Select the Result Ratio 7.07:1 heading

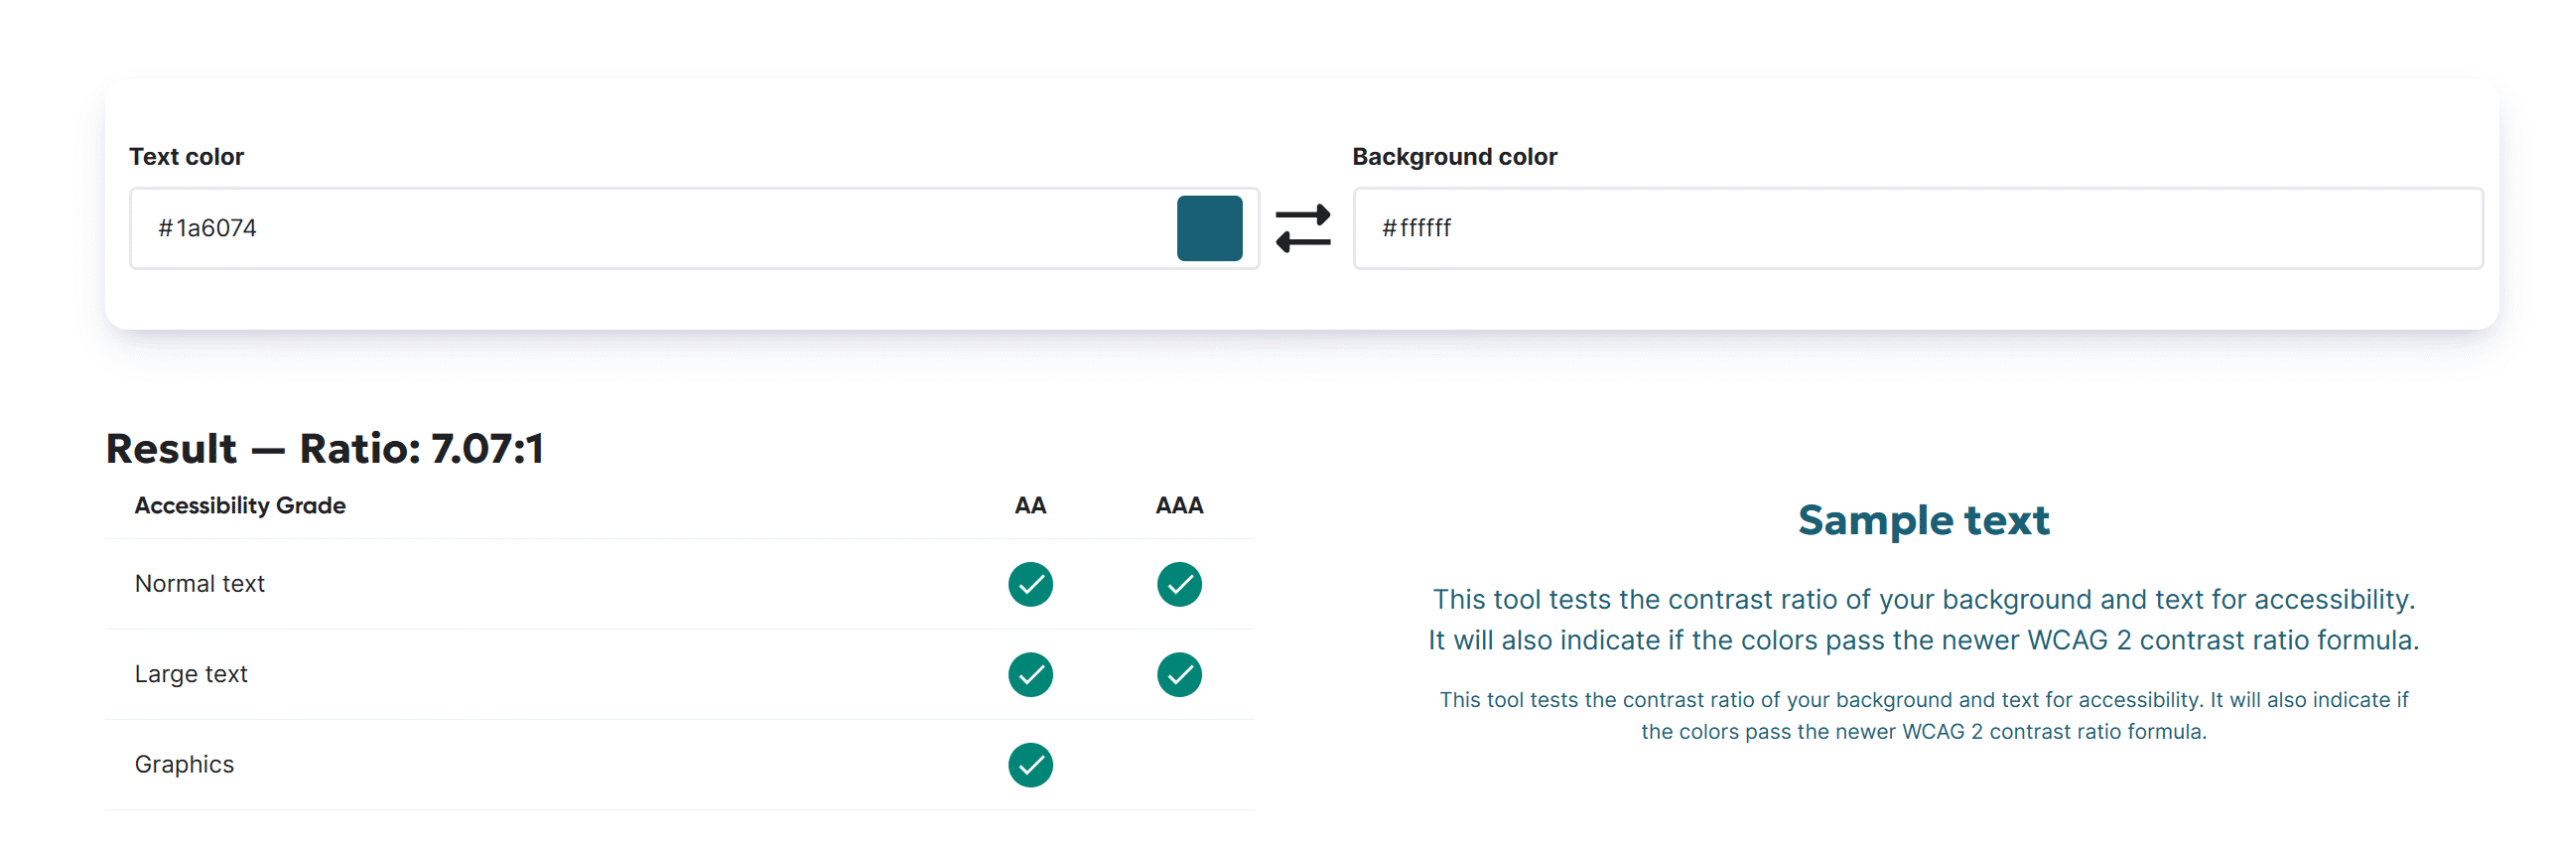325,448
